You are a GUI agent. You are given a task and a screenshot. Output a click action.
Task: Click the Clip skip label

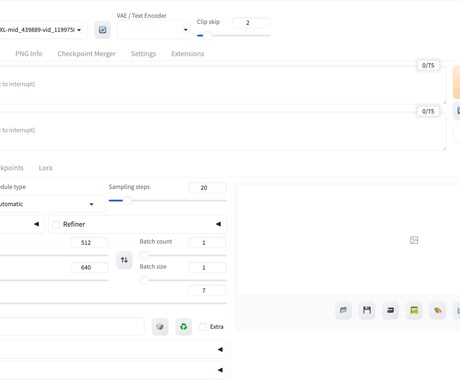(208, 22)
